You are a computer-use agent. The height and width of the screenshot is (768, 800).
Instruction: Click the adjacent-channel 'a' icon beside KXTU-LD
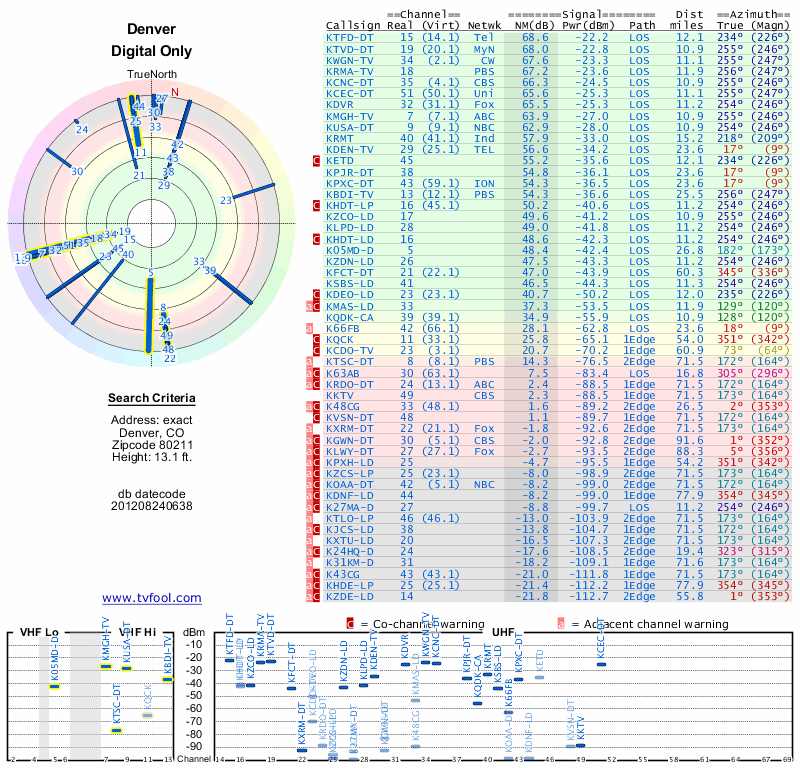[x=309, y=540]
